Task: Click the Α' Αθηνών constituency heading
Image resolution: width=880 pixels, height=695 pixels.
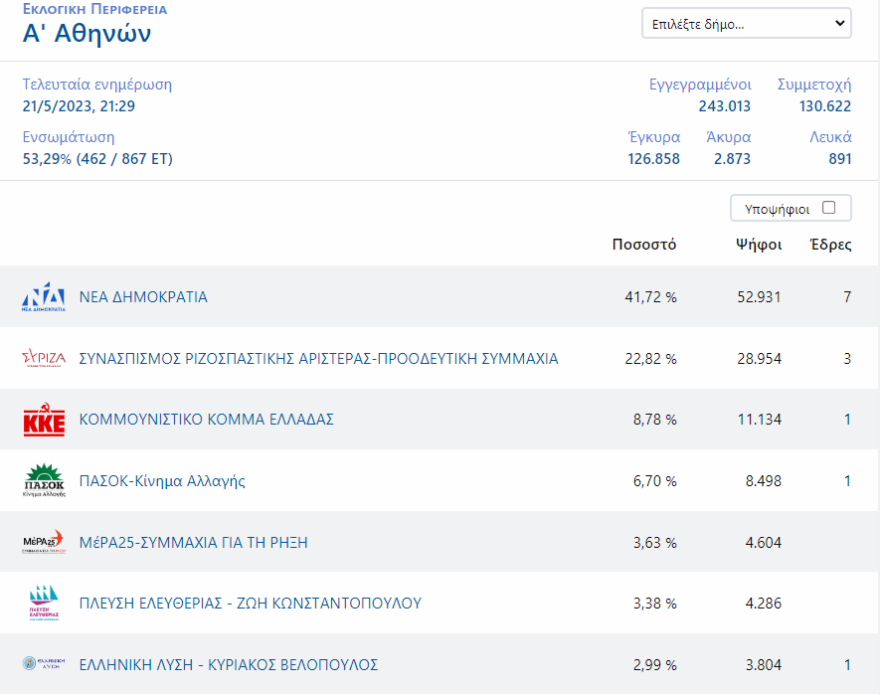Action: tap(87, 34)
